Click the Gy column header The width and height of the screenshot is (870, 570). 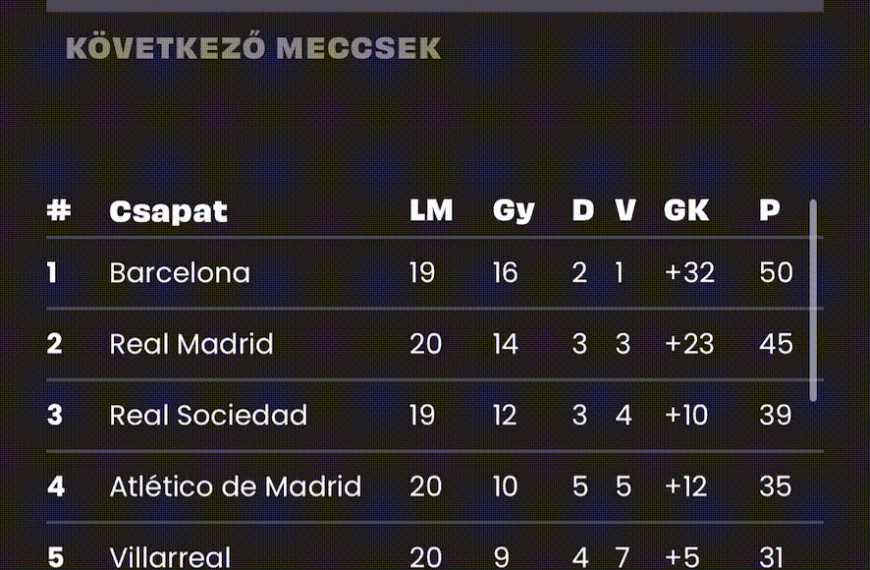pyautogui.click(x=513, y=211)
